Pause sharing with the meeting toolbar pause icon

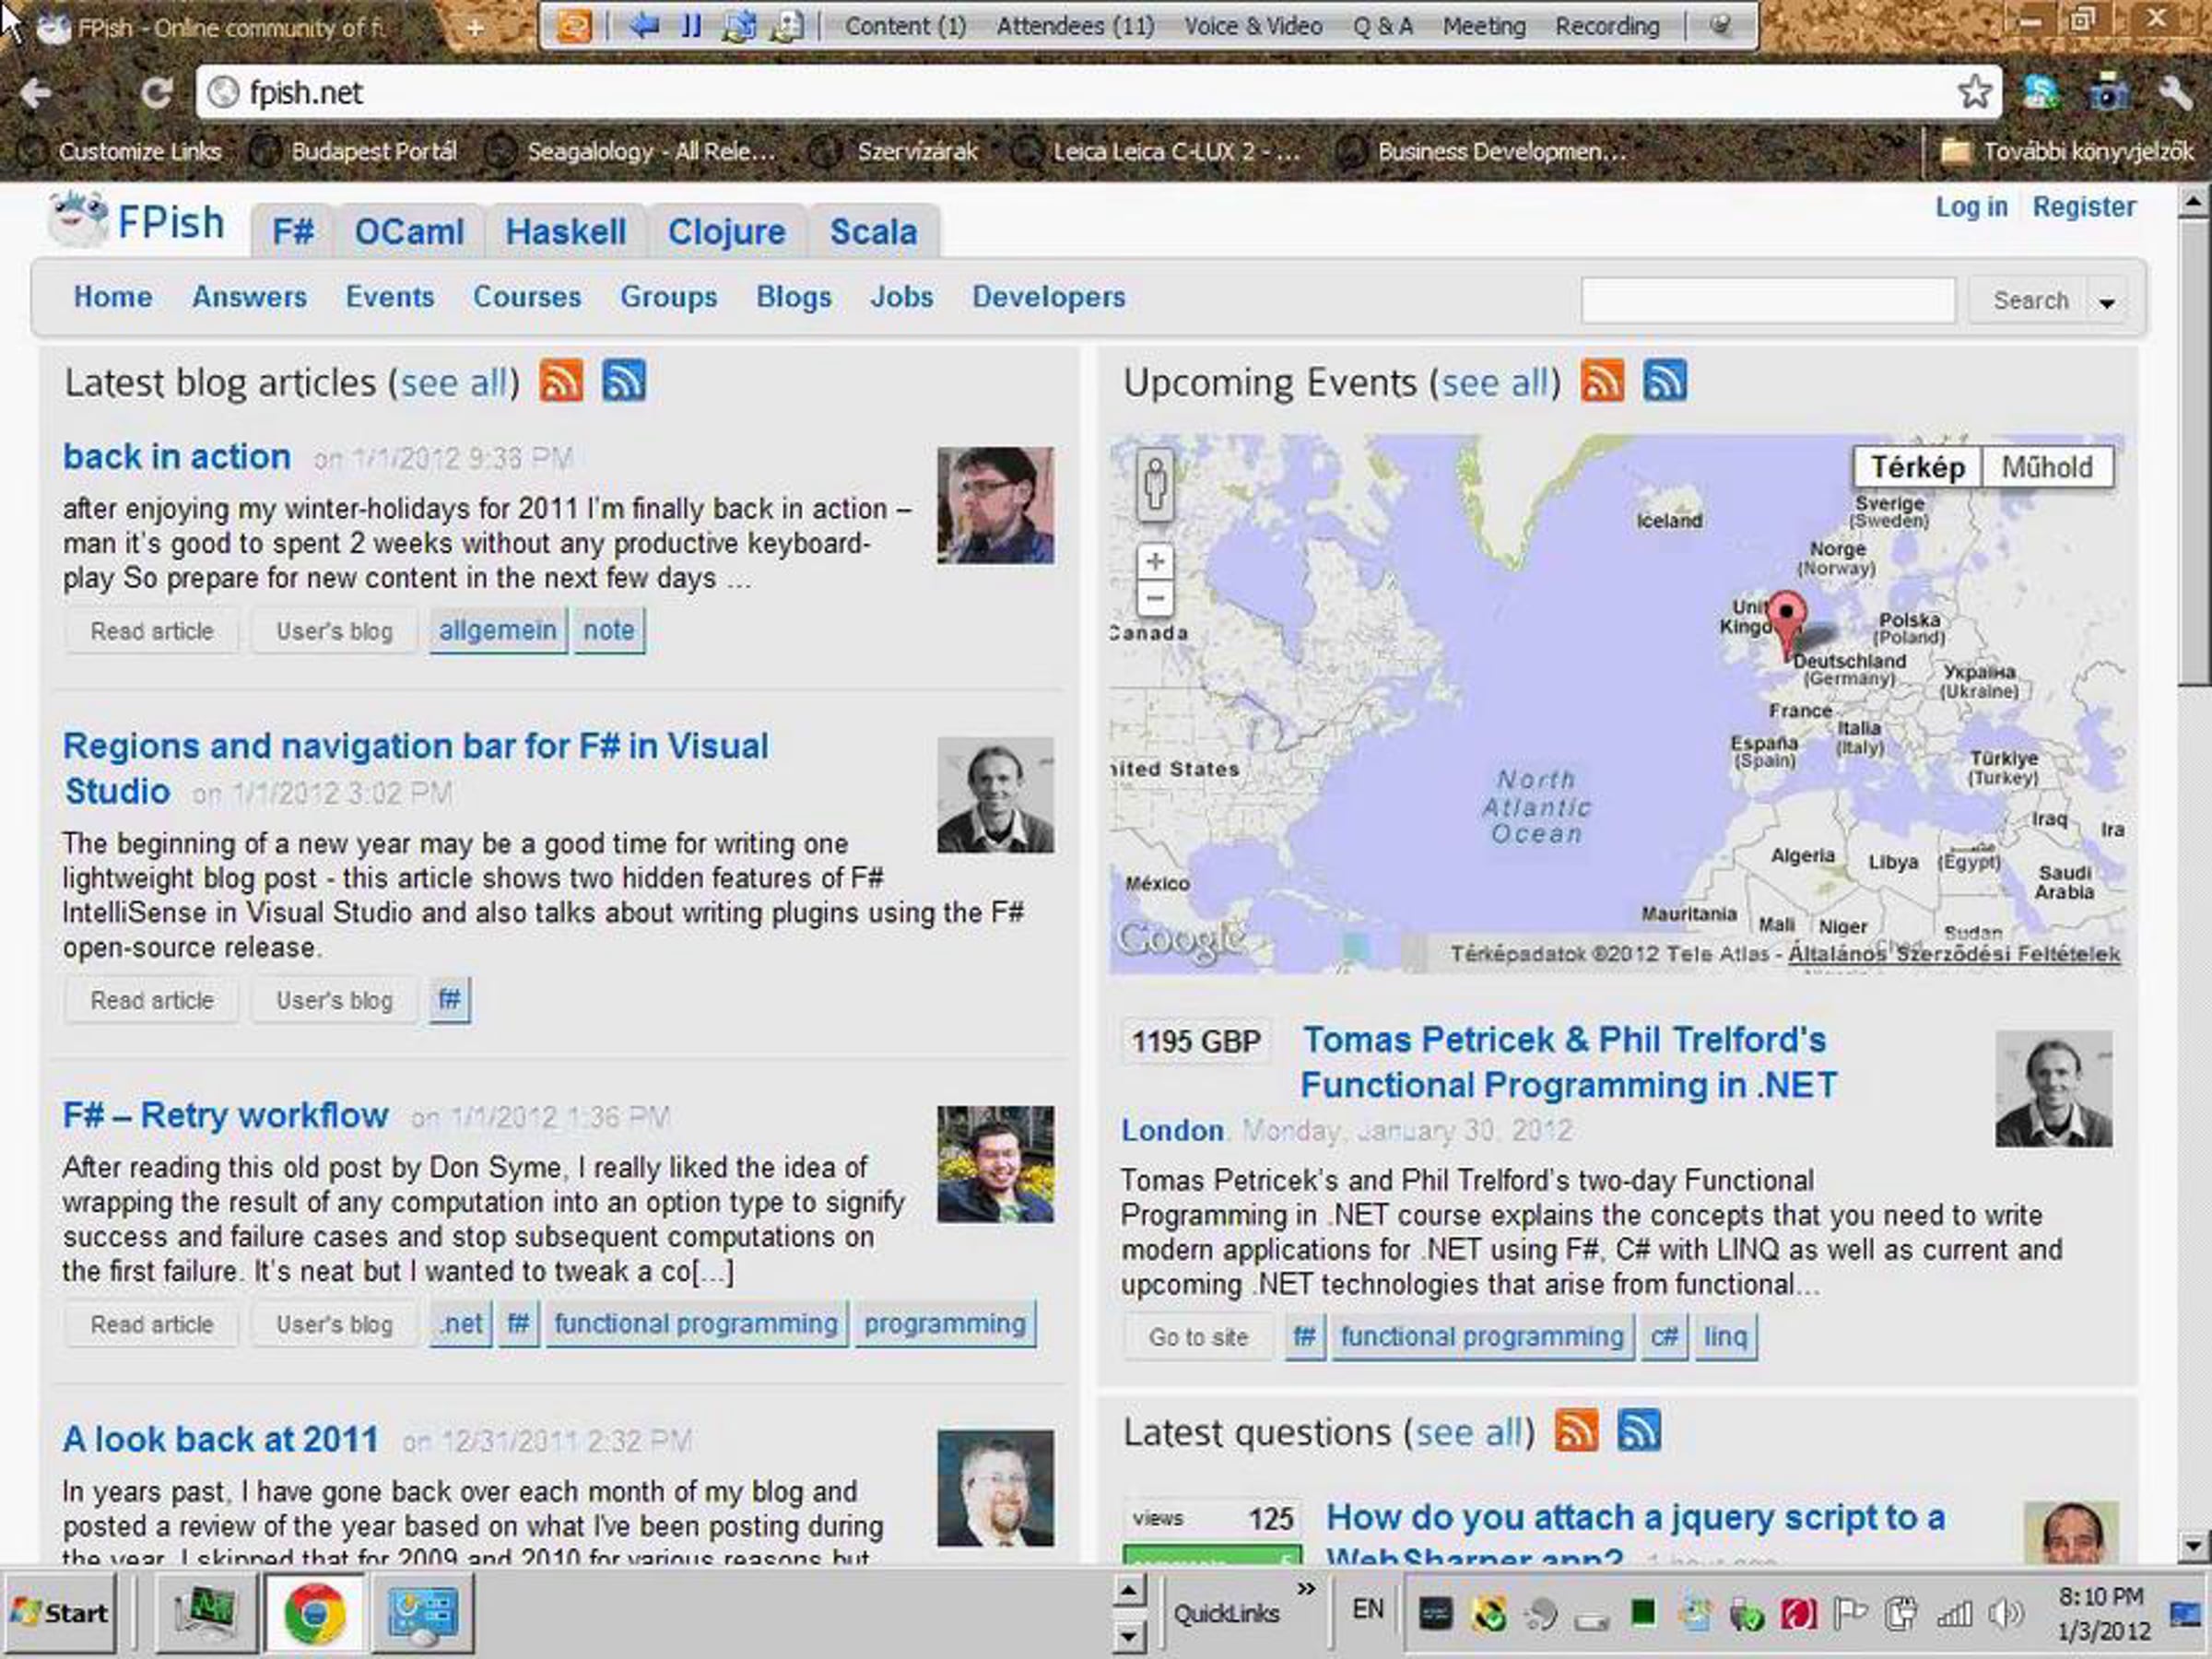(x=691, y=25)
